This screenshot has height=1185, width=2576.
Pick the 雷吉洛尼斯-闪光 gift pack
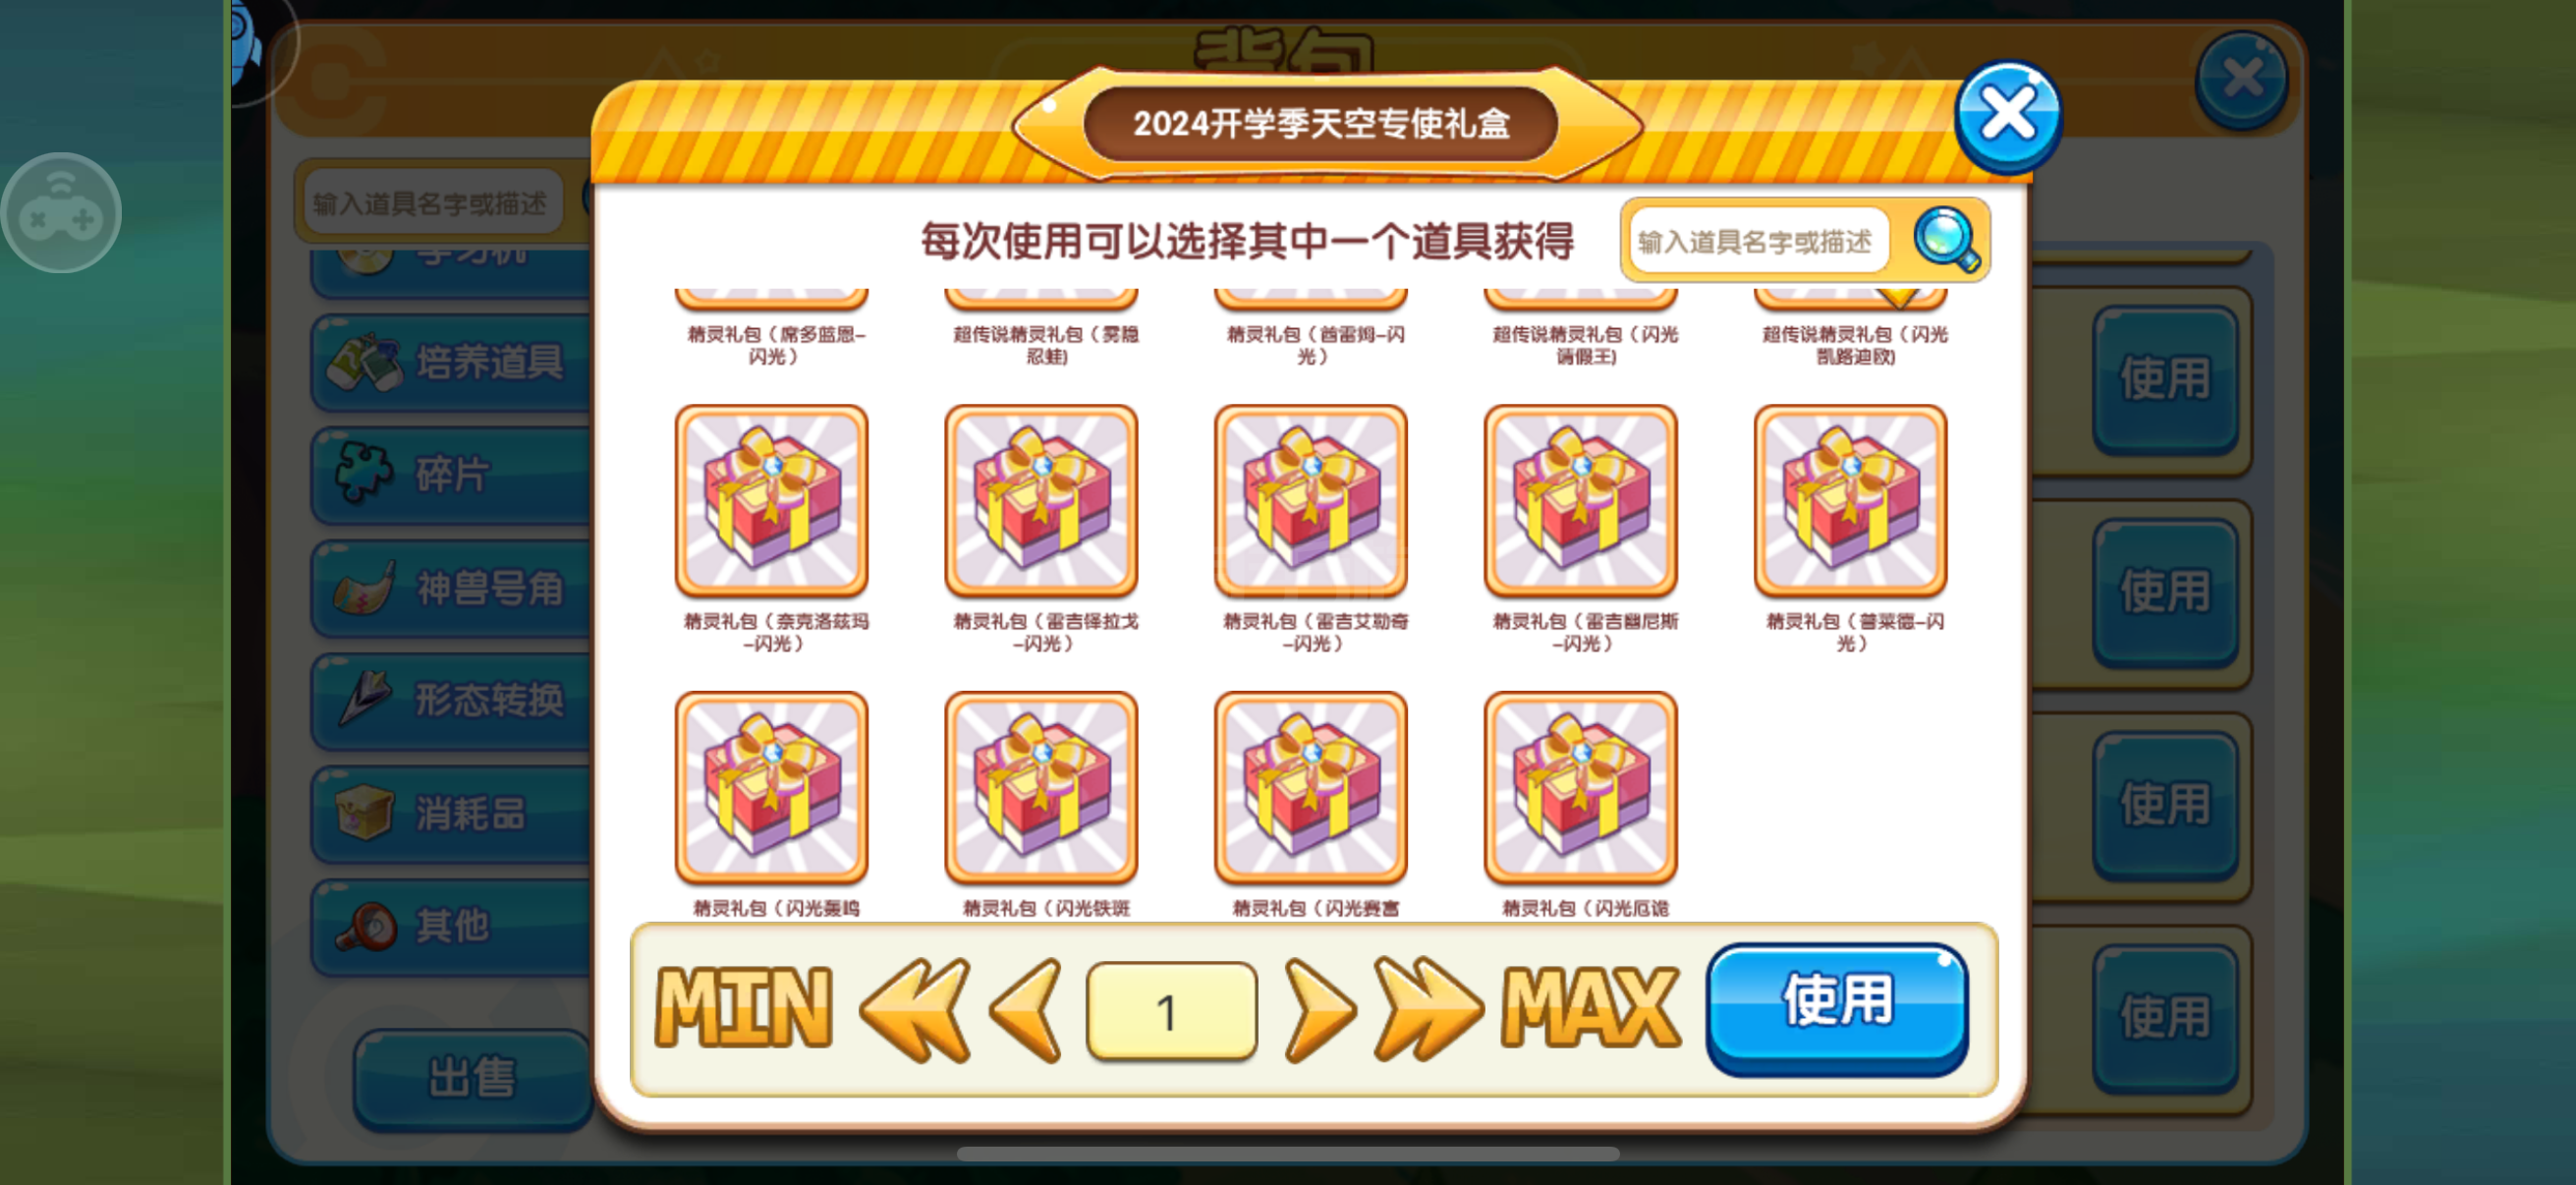point(1581,500)
